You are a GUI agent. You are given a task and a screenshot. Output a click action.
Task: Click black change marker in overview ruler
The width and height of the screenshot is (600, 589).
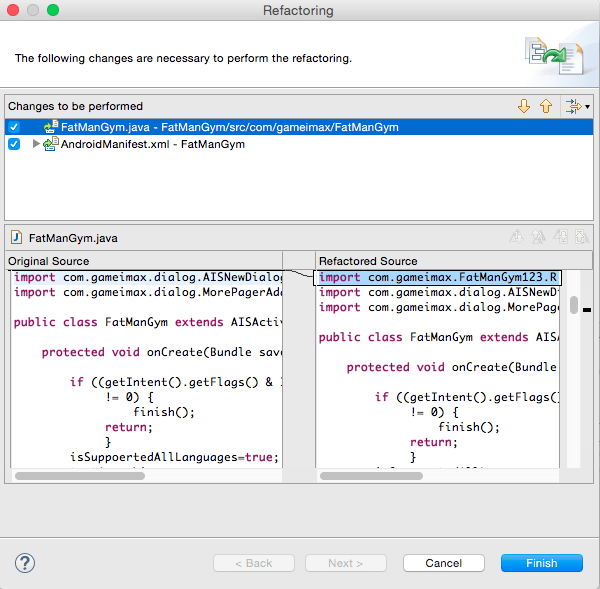point(587,310)
